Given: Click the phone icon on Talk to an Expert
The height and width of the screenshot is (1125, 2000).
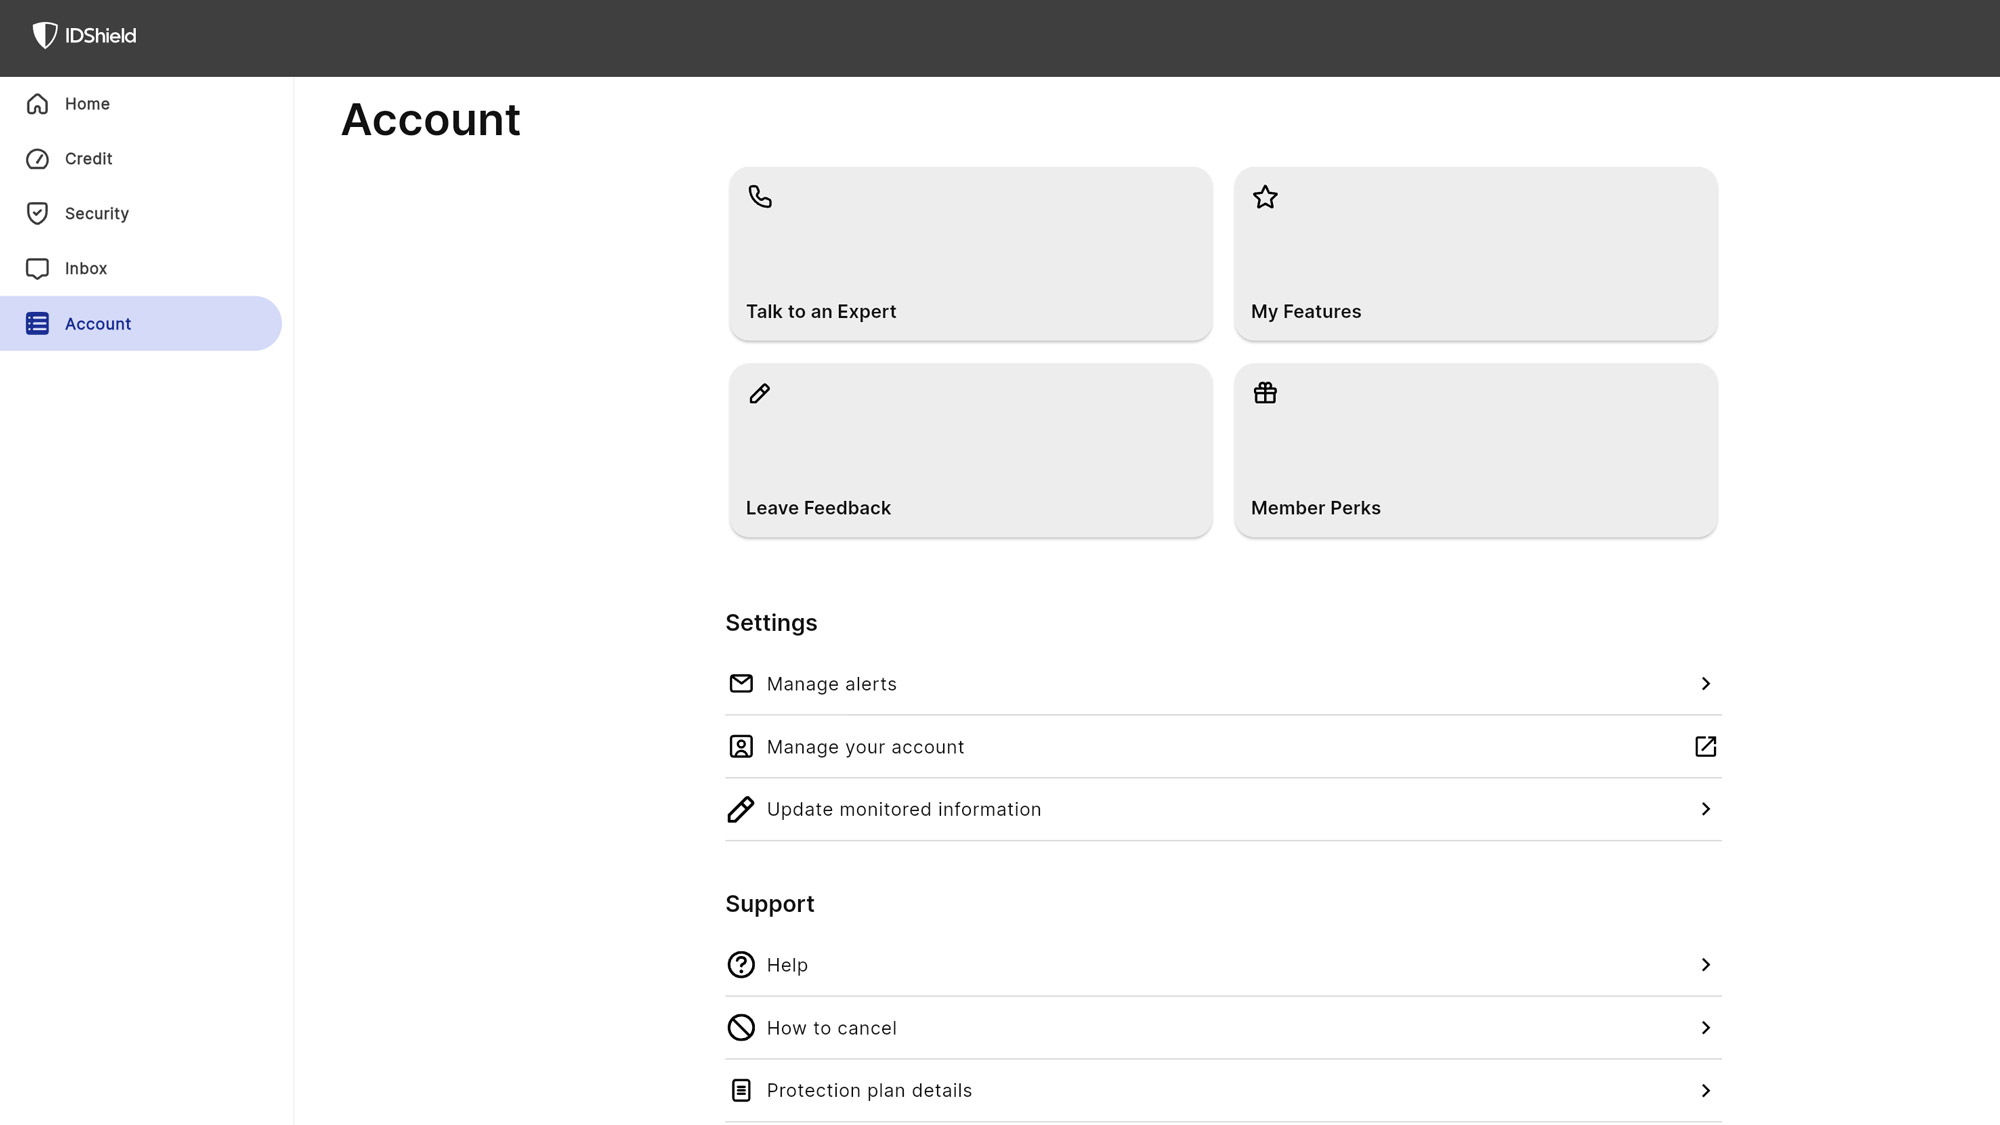Looking at the screenshot, I should [x=760, y=197].
